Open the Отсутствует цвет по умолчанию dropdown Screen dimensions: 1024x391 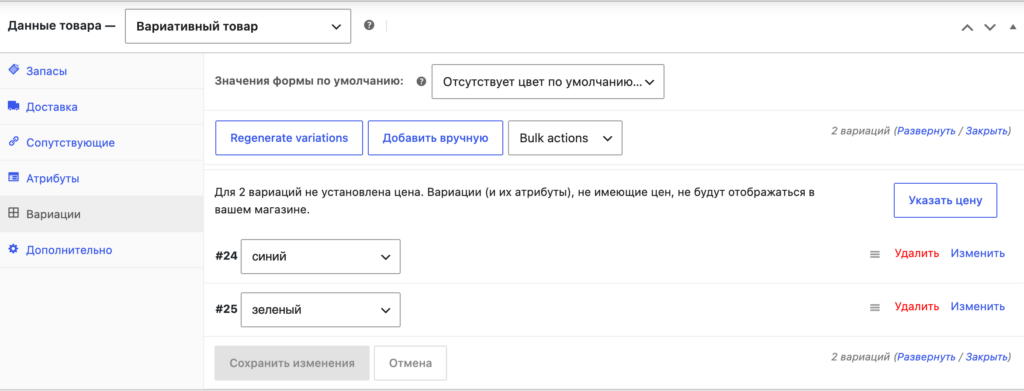tap(548, 82)
